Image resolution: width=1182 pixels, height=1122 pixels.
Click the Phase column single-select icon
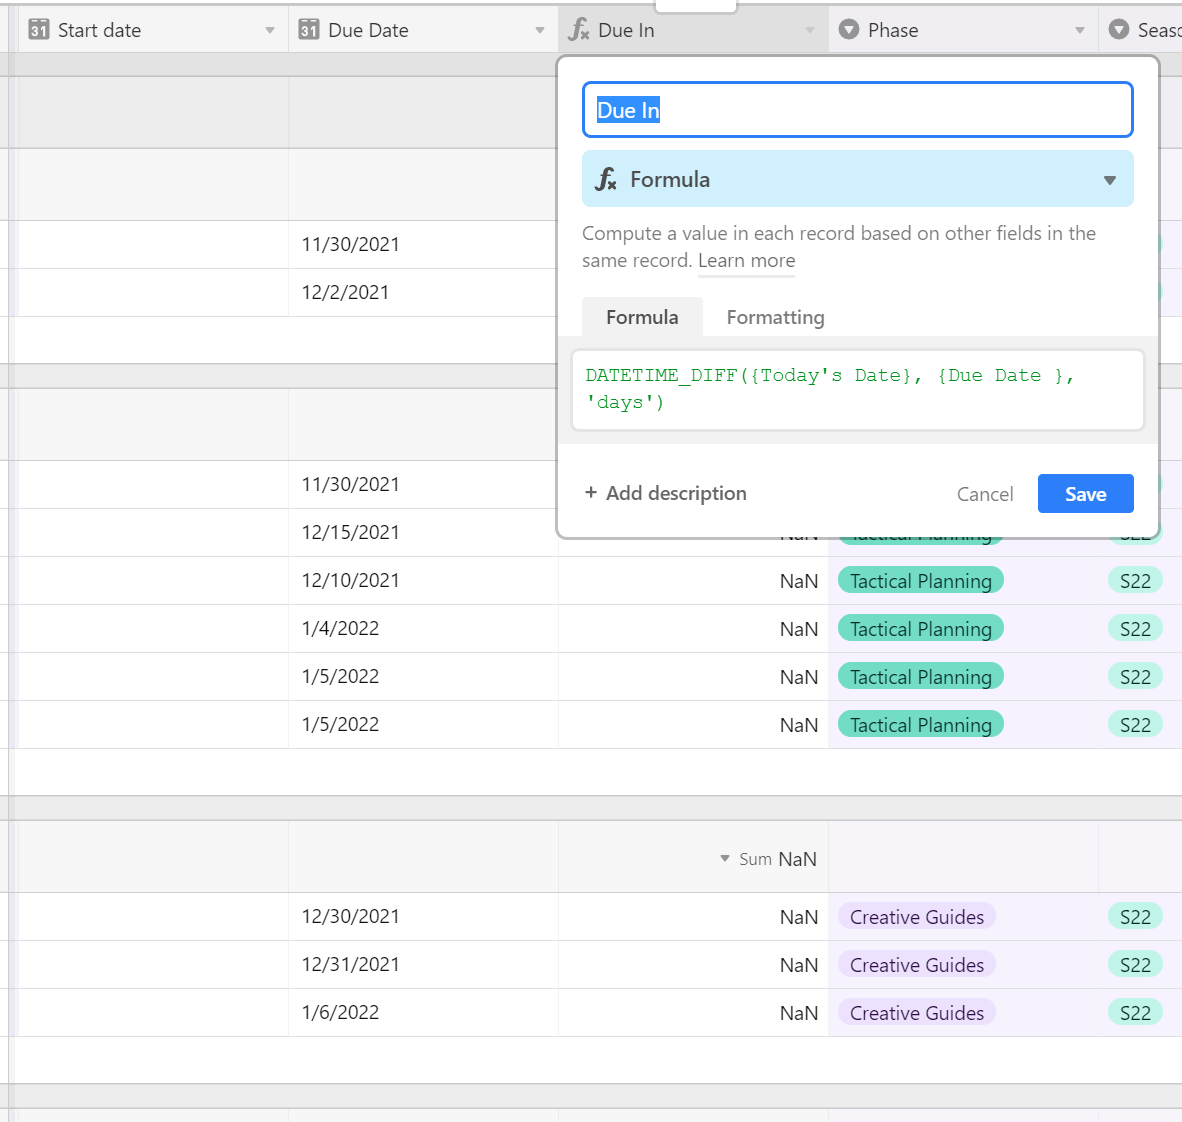tap(849, 30)
